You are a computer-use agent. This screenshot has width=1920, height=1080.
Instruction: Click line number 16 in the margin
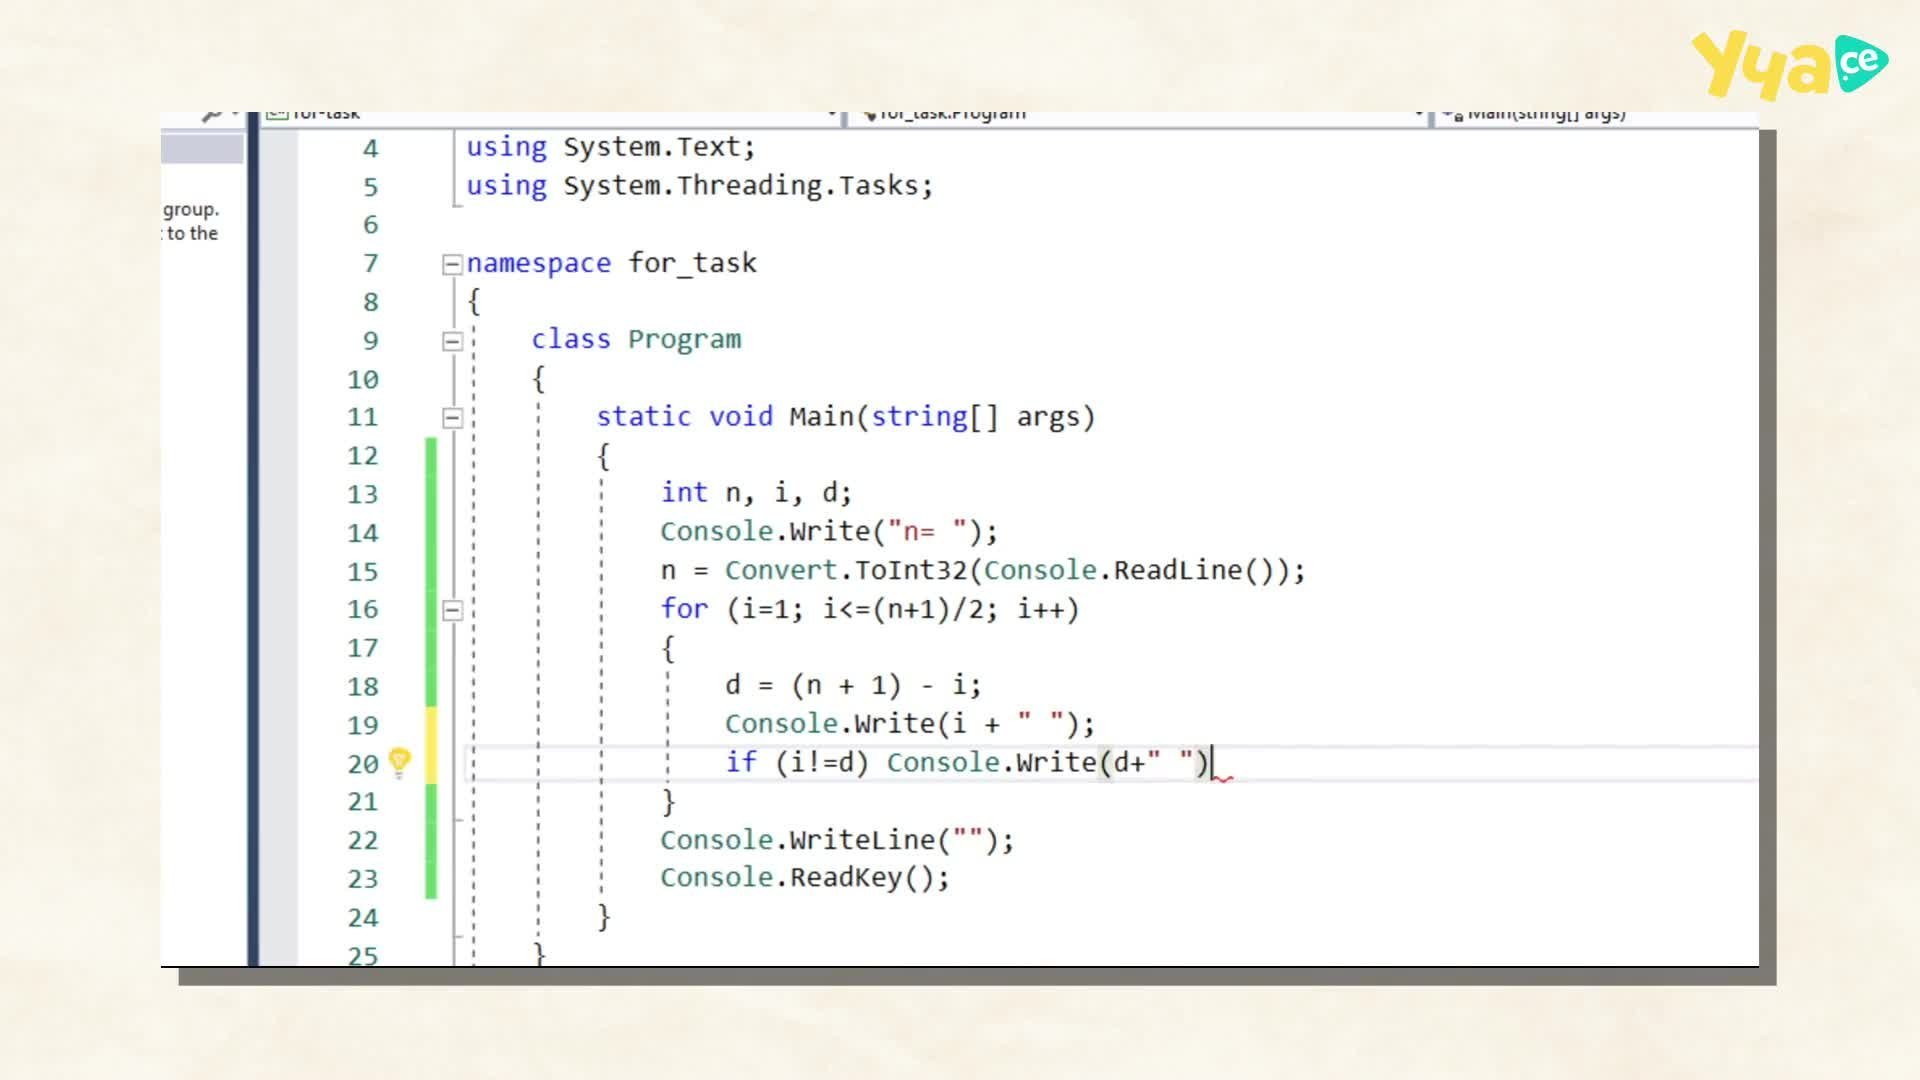(x=363, y=610)
